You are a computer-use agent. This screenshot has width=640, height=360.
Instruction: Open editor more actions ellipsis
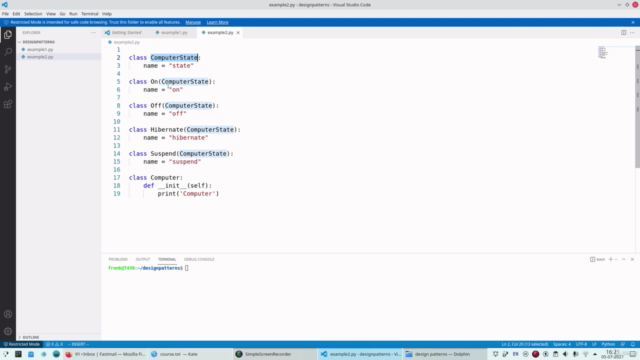point(632,33)
